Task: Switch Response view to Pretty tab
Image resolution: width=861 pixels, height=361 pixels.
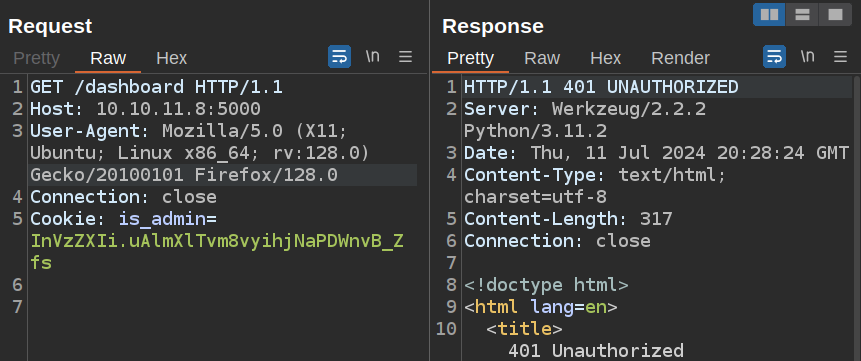Action: pos(471,58)
